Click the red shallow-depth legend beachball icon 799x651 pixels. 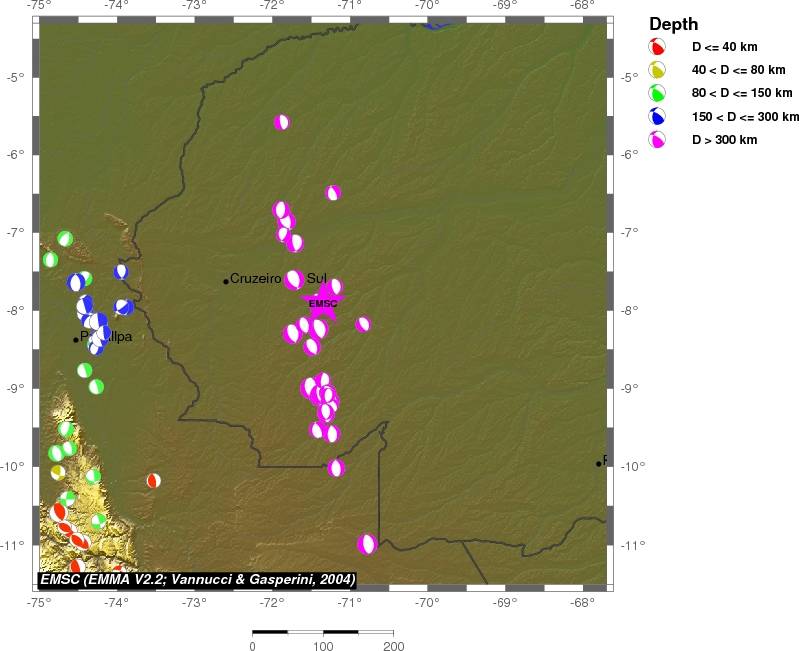coord(658,47)
